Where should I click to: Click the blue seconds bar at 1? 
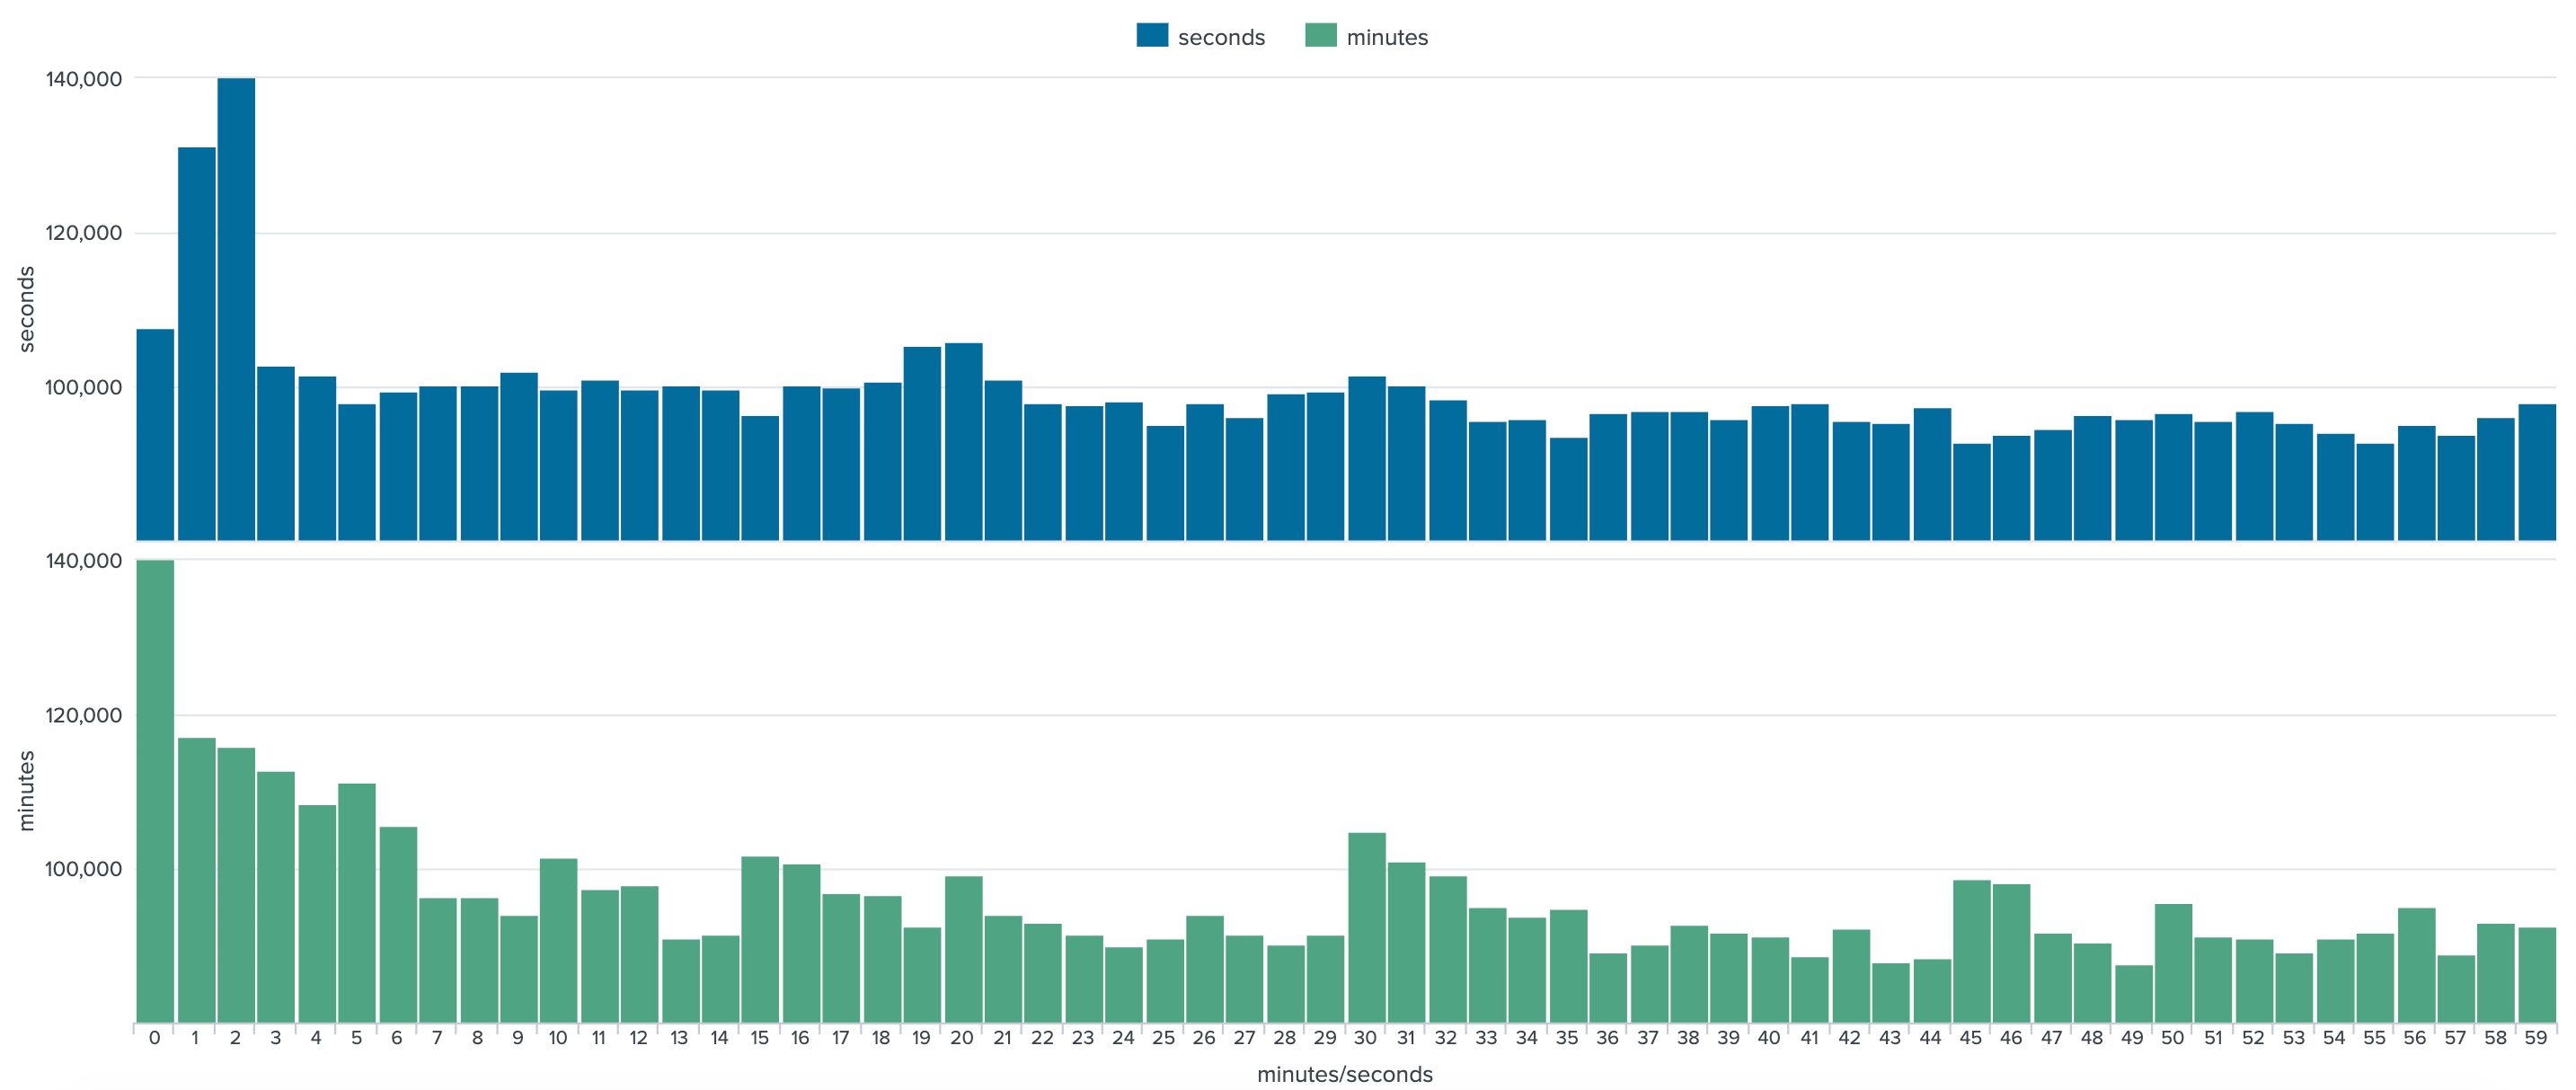196,345
